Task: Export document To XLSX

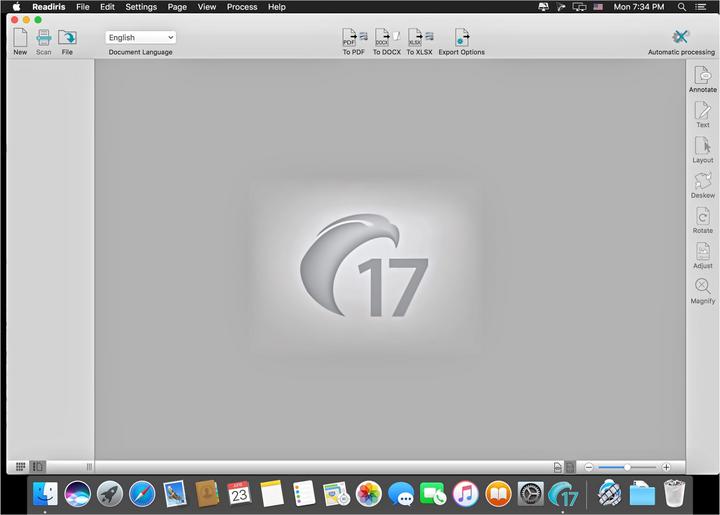Action: (419, 41)
